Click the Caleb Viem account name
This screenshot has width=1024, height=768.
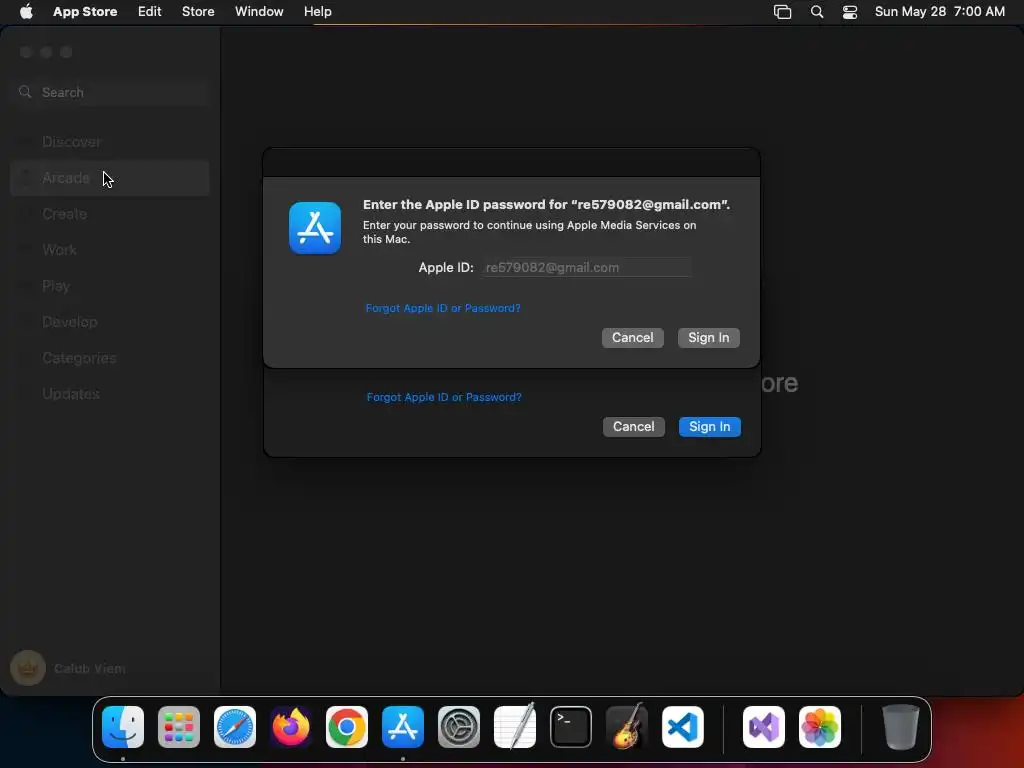pos(89,668)
